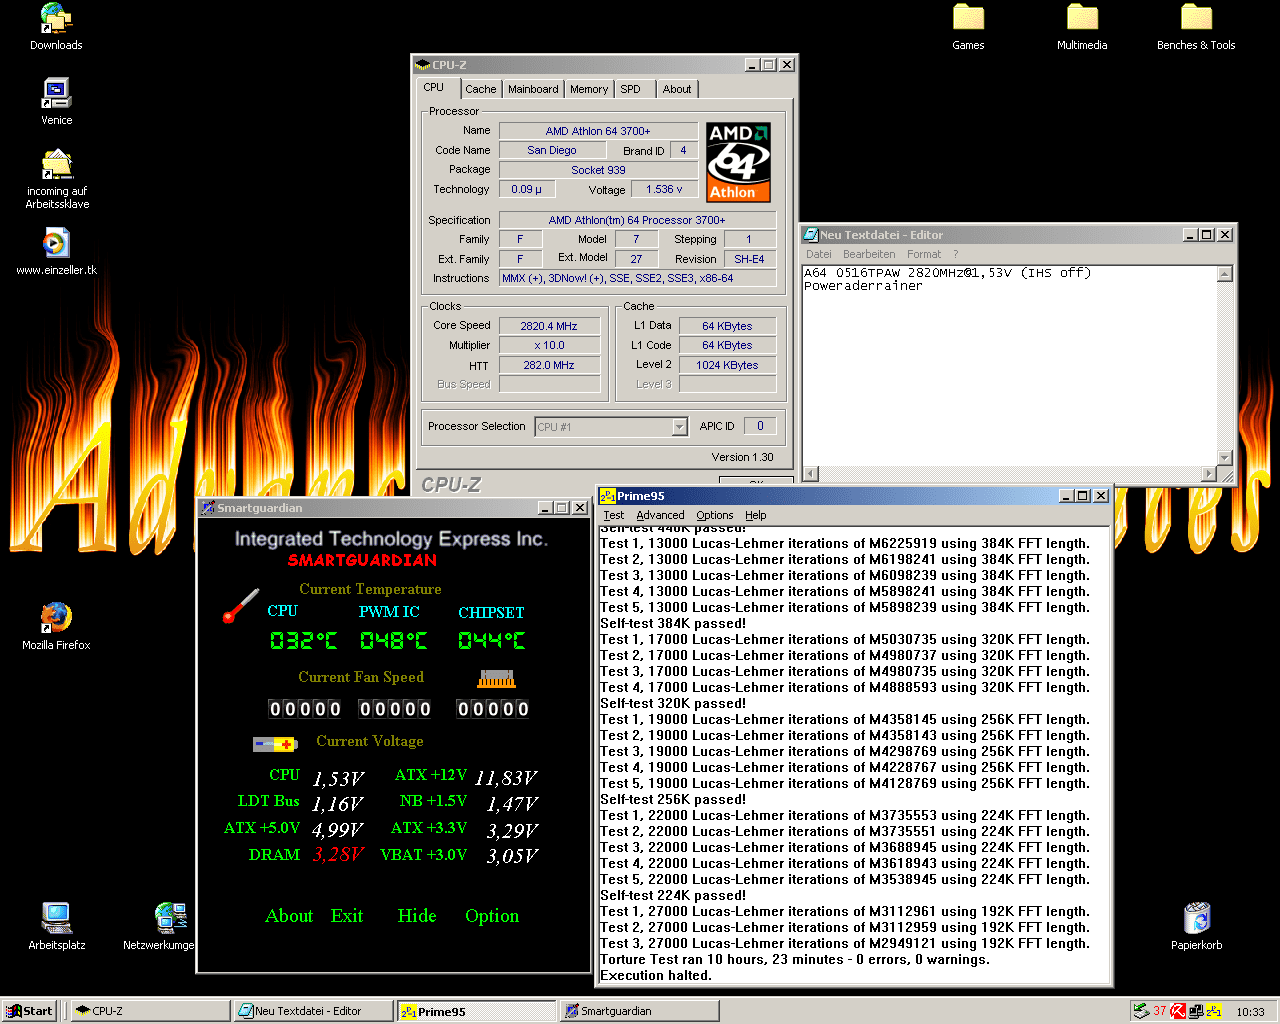The image size is (1280, 1024).
Task: Open the Advanced menu in Prime95
Action: tap(660, 515)
